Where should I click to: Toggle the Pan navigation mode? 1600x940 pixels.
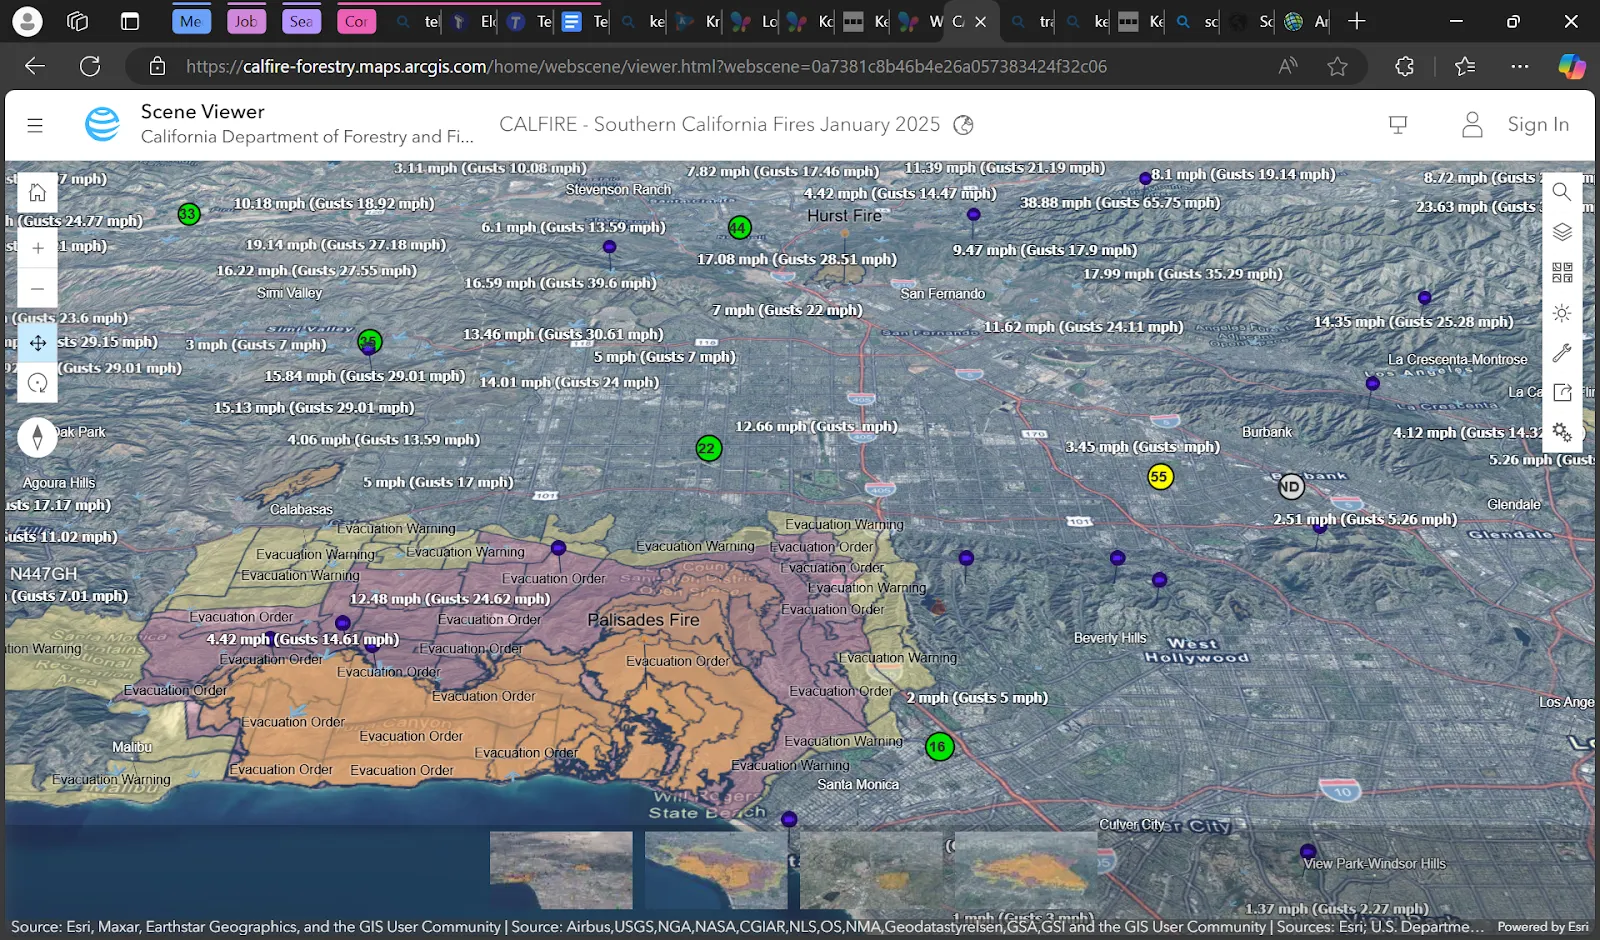(x=37, y=343)
